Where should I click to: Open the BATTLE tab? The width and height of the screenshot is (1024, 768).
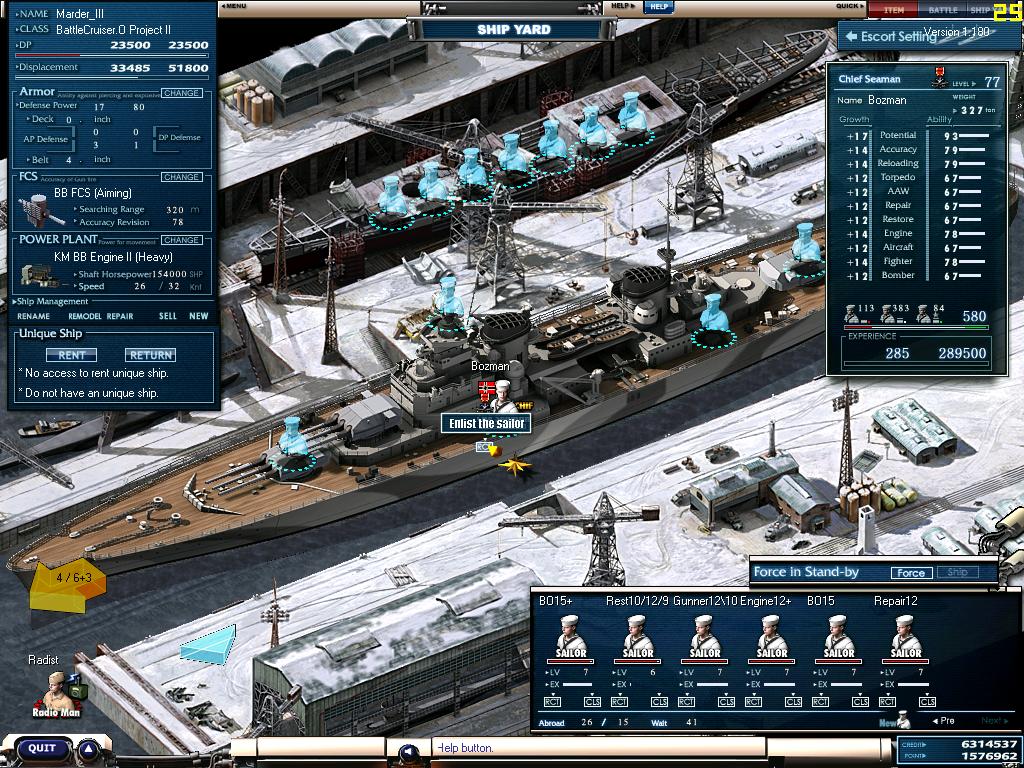[x=942, y=10]
